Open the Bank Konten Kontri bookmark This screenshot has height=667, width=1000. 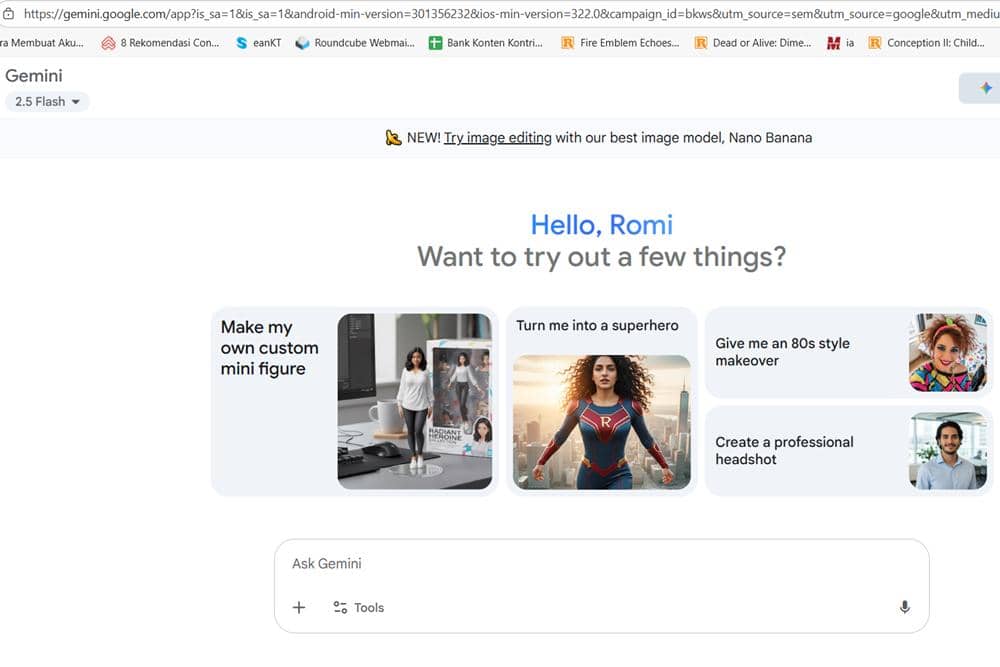point(485,43)
